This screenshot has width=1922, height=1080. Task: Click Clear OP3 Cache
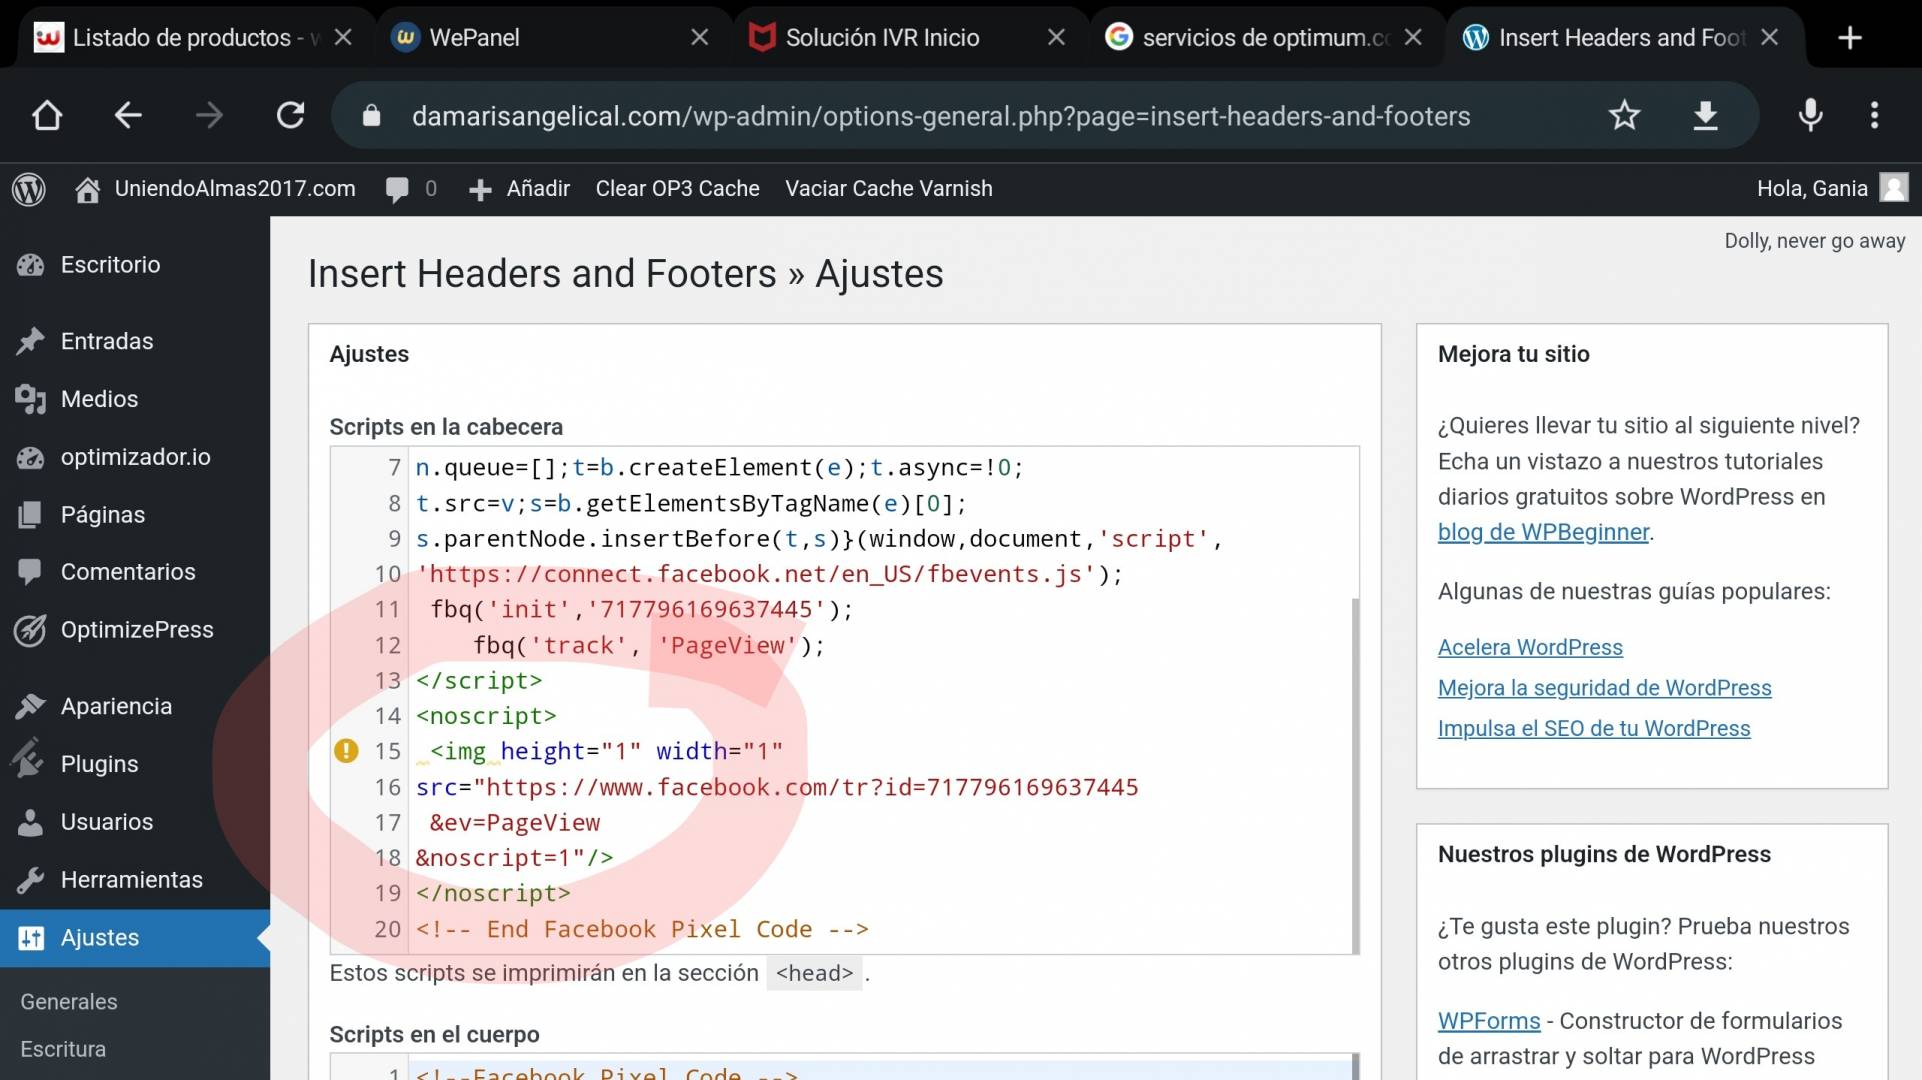click(677, 189)
